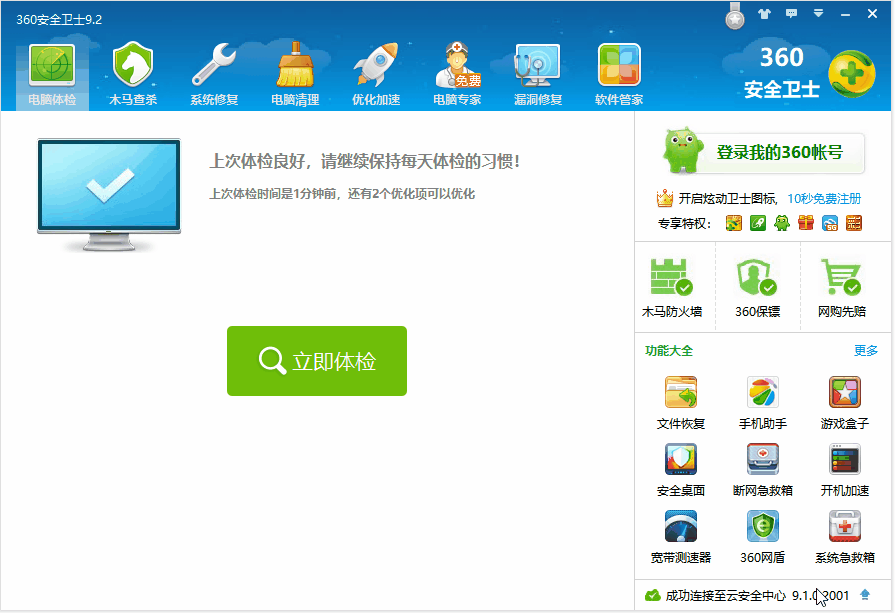
Task: Click the medal icon in title bar
Action: pyautogui.click(x=735, y=16)
